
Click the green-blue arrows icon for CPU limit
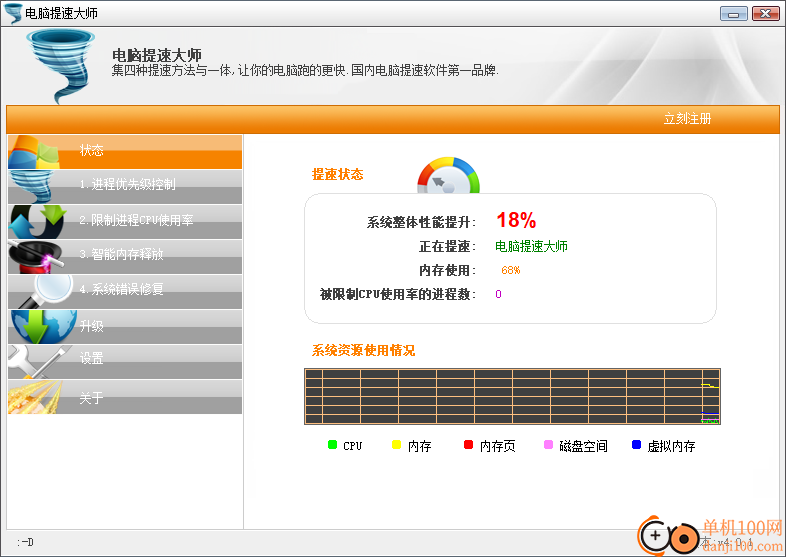38,222
